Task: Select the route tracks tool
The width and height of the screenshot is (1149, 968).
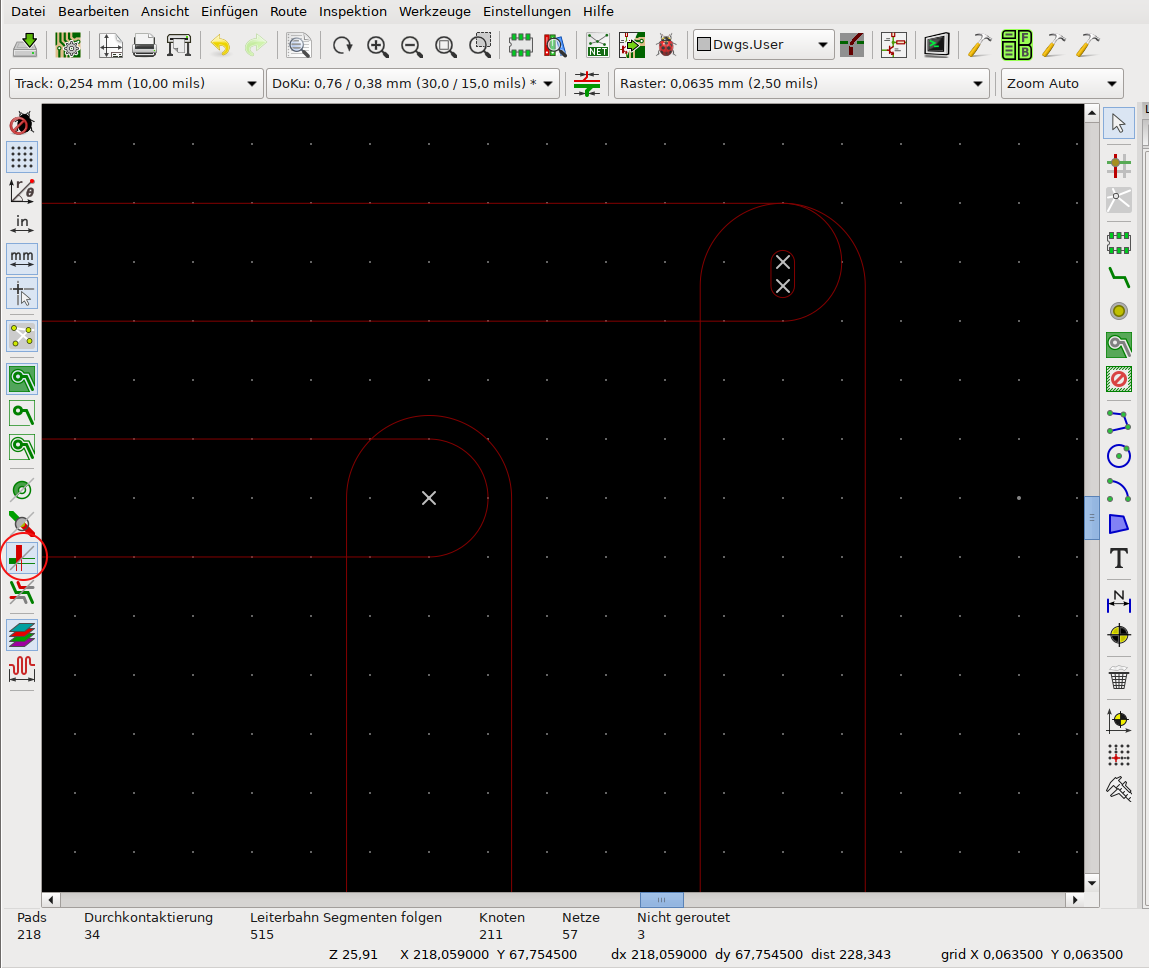Action: tap(1119, 277)
